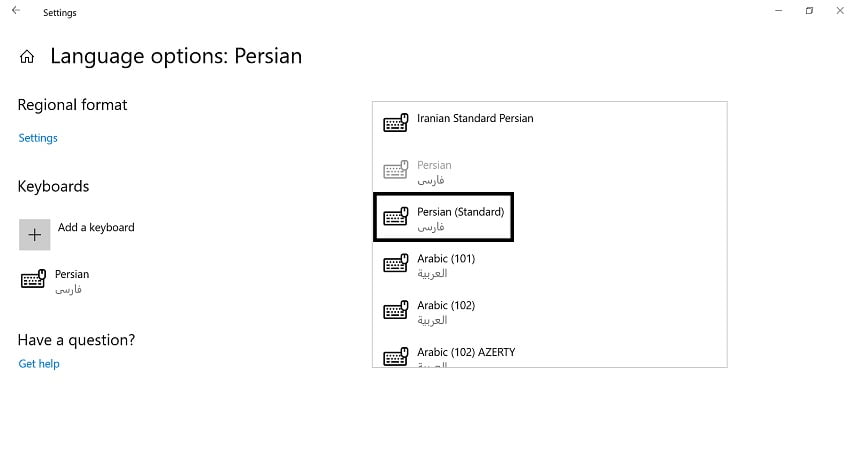
Task: Click the Arabic (102) keyboard icon
Action: click(396, 310)
